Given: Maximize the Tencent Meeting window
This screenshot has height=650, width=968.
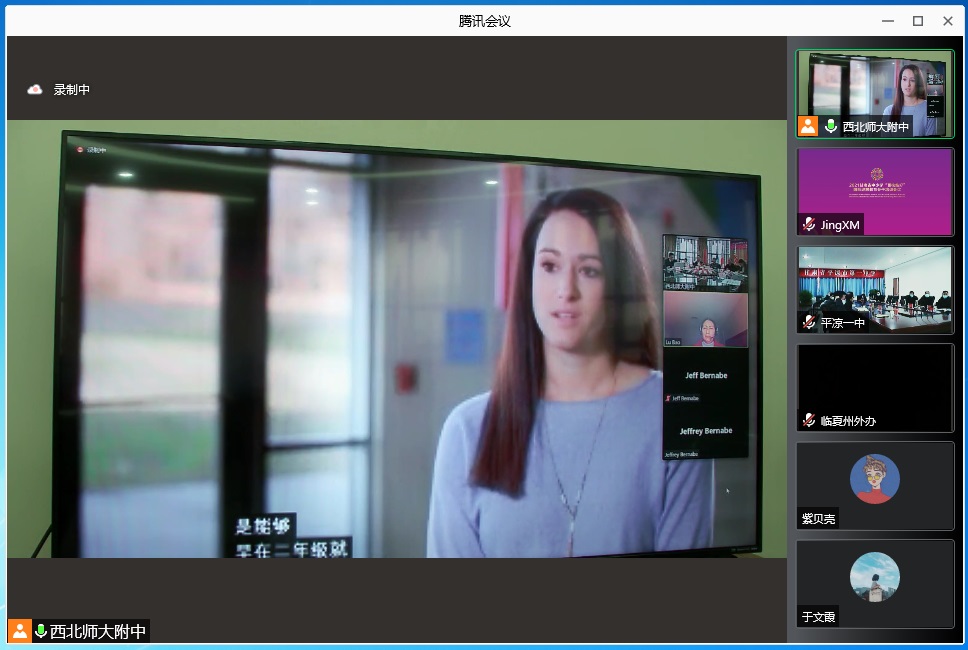Looking at the screenshot, I should (x=917, y=21).
